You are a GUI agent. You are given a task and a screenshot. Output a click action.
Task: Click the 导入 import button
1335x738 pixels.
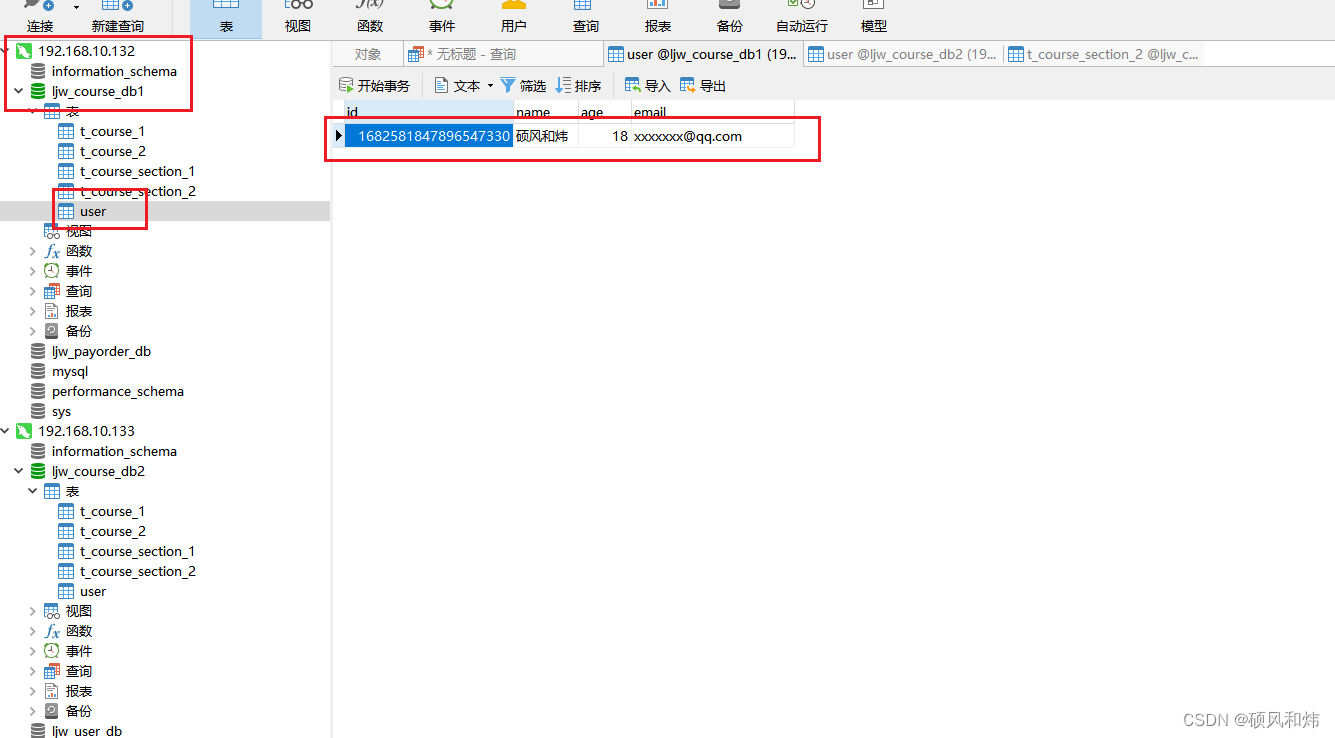pyautogui.click(x=648, y=86)
